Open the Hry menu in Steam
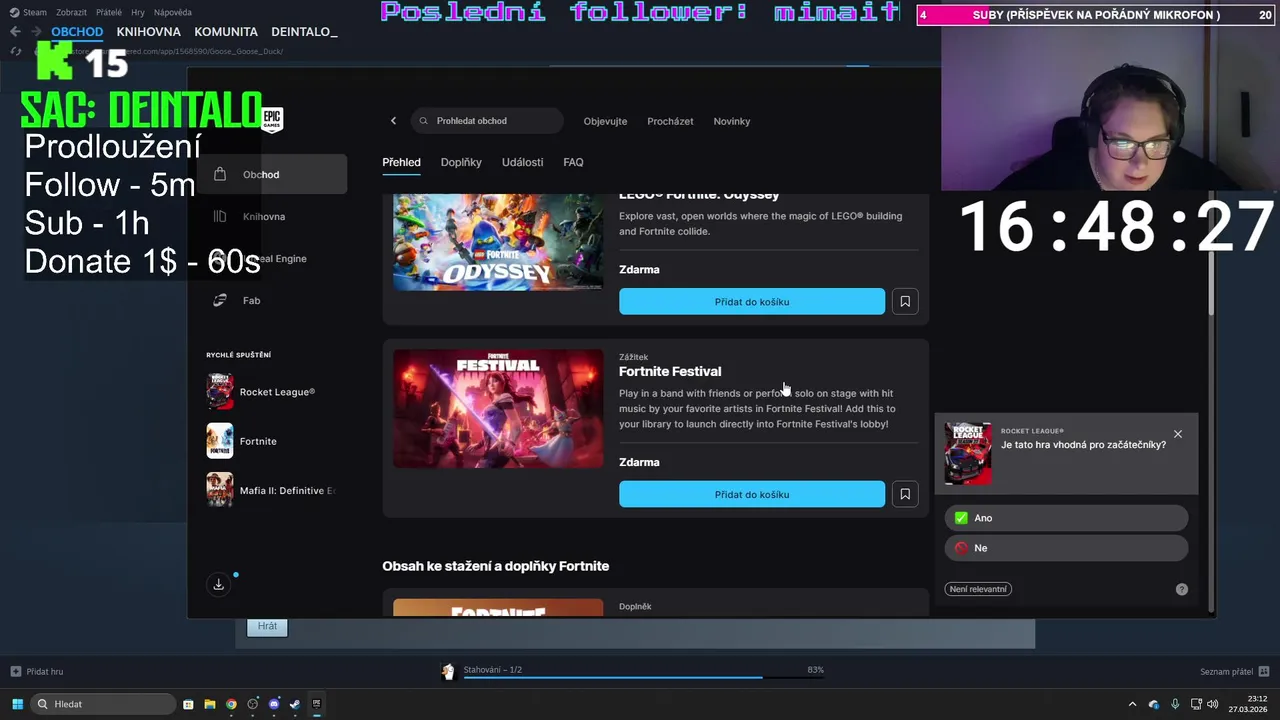The width and height of the screenshot is (1280, 720). coord(138,12)
